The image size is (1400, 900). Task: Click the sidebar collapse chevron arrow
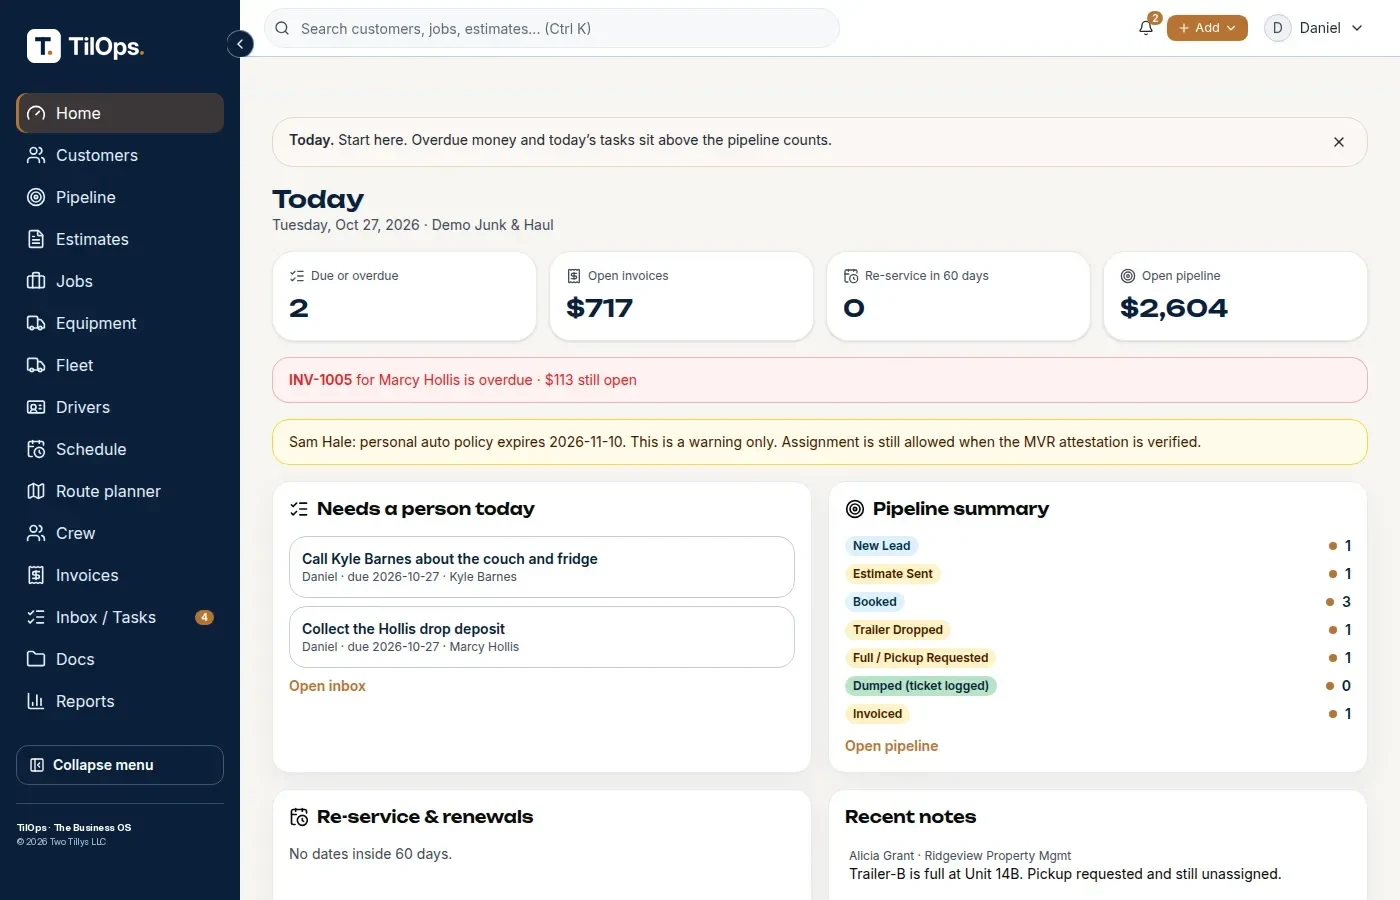[x=240, y=44]
